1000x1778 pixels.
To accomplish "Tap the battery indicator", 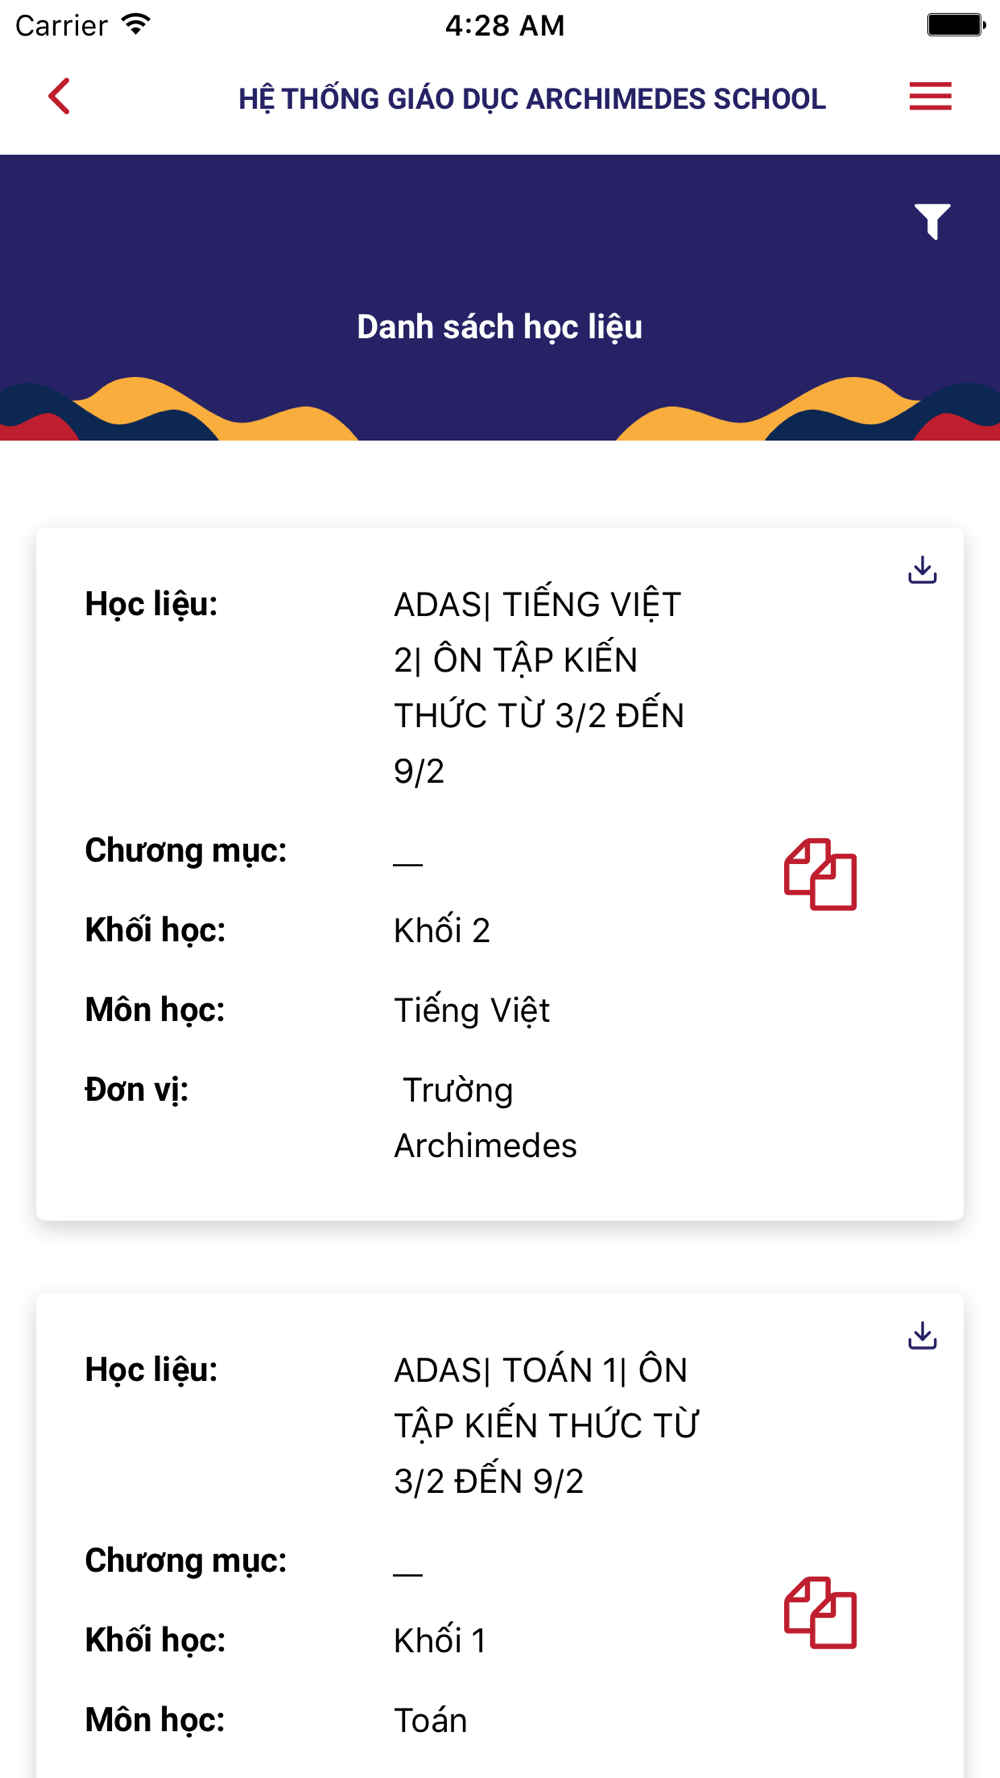I will coord(956,25).
